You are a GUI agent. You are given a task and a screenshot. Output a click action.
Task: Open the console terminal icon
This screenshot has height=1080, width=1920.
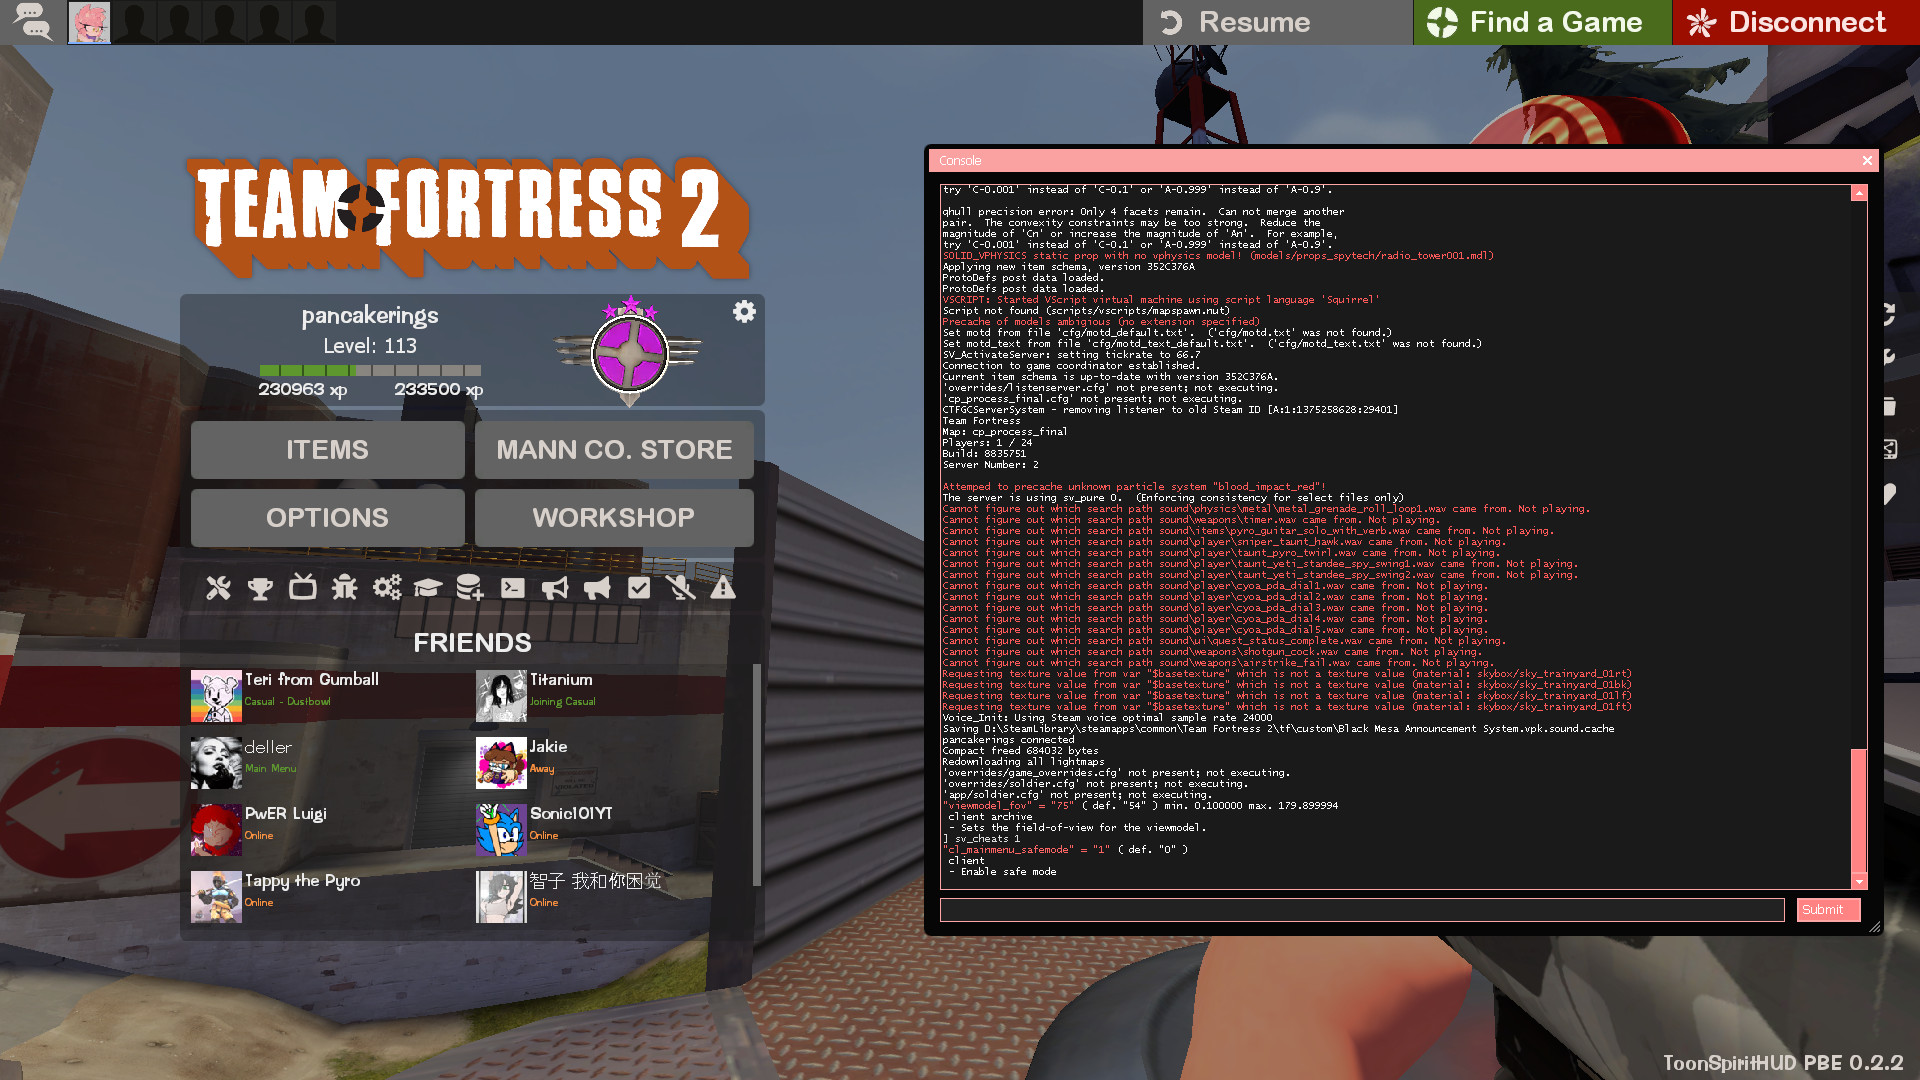(513, 588)
